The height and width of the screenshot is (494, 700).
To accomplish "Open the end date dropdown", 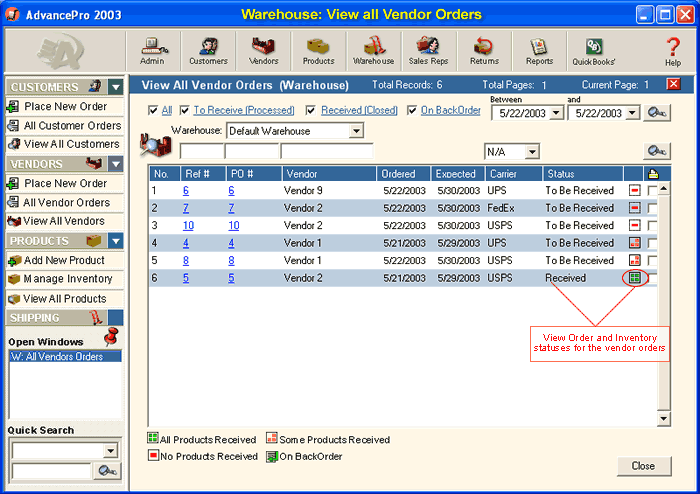I will 632,113.
